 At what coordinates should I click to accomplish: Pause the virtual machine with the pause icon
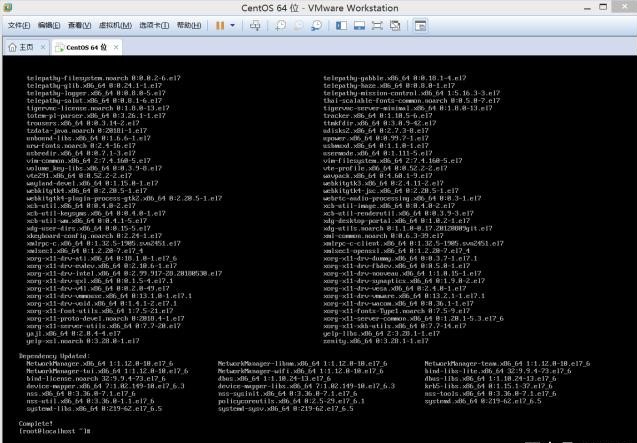[x=218, y=25]
